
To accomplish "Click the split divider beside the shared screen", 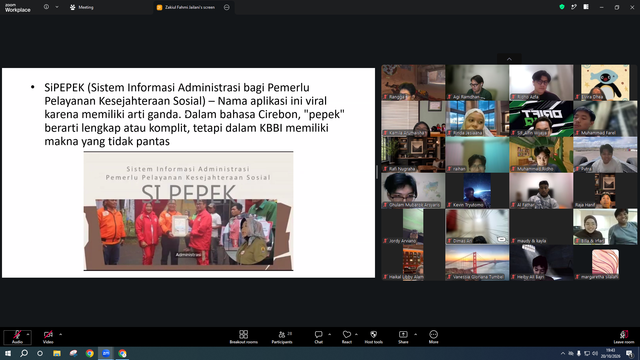I will (377, 172).
